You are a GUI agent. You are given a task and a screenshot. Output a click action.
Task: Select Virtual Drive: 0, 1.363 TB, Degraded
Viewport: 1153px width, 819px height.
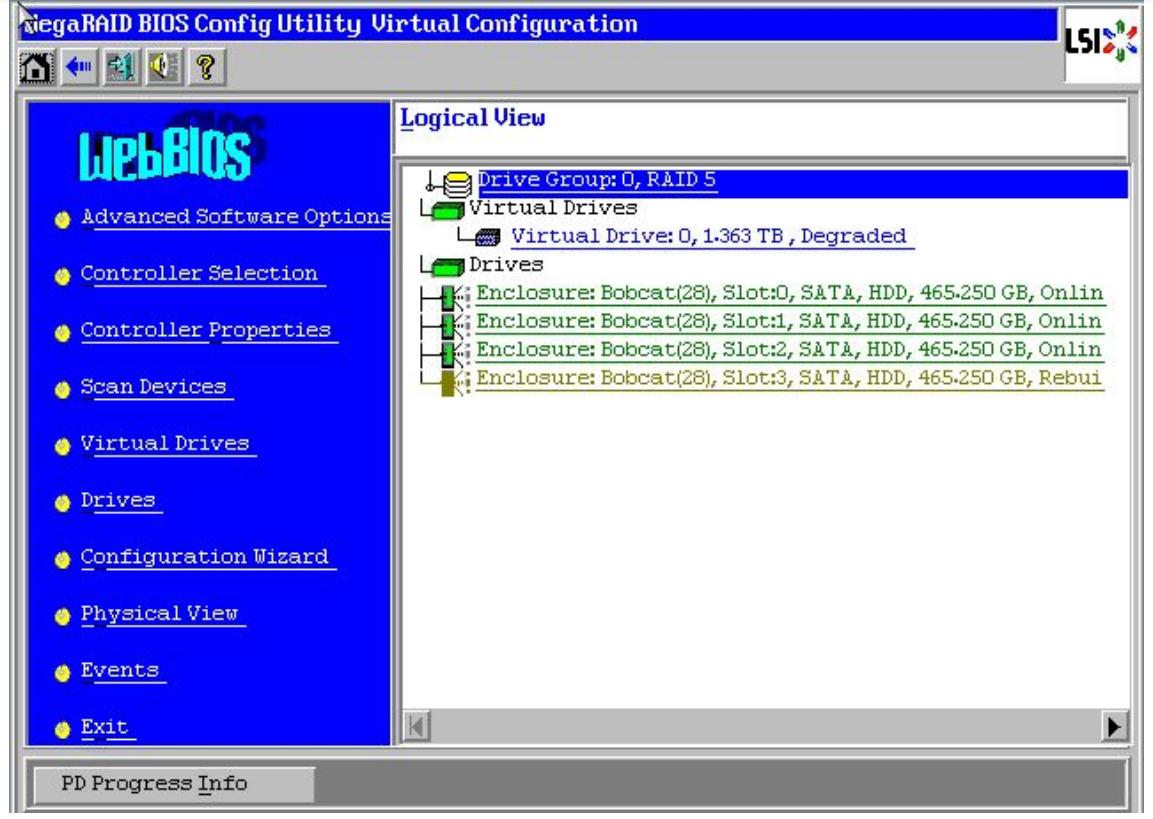pyautogui.click(x=709, y=237)
